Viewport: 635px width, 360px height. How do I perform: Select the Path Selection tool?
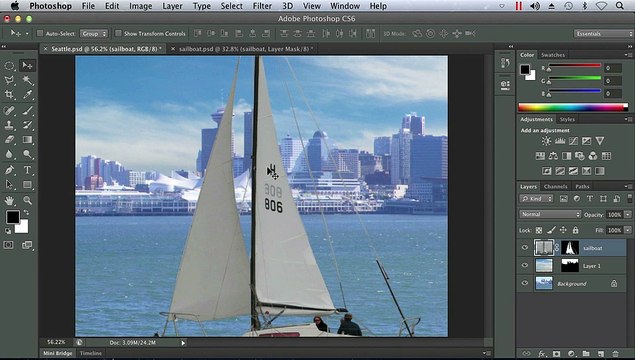pos(9,185)
